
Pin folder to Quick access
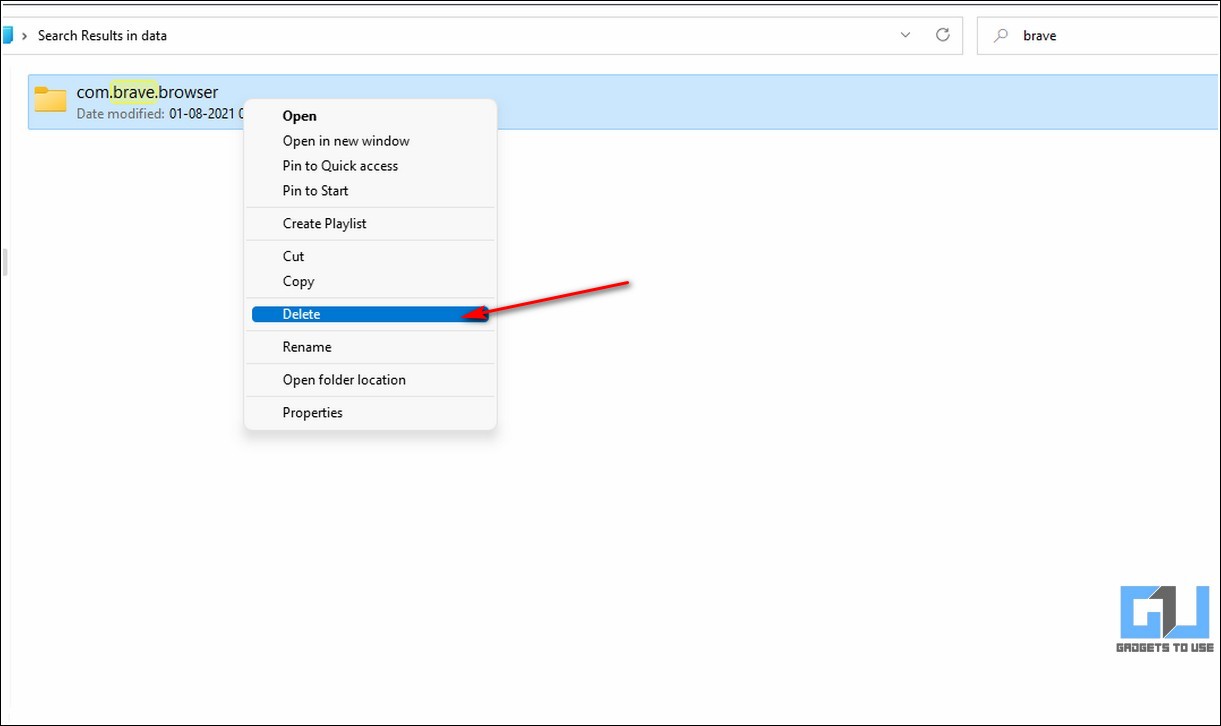point(370,166)
